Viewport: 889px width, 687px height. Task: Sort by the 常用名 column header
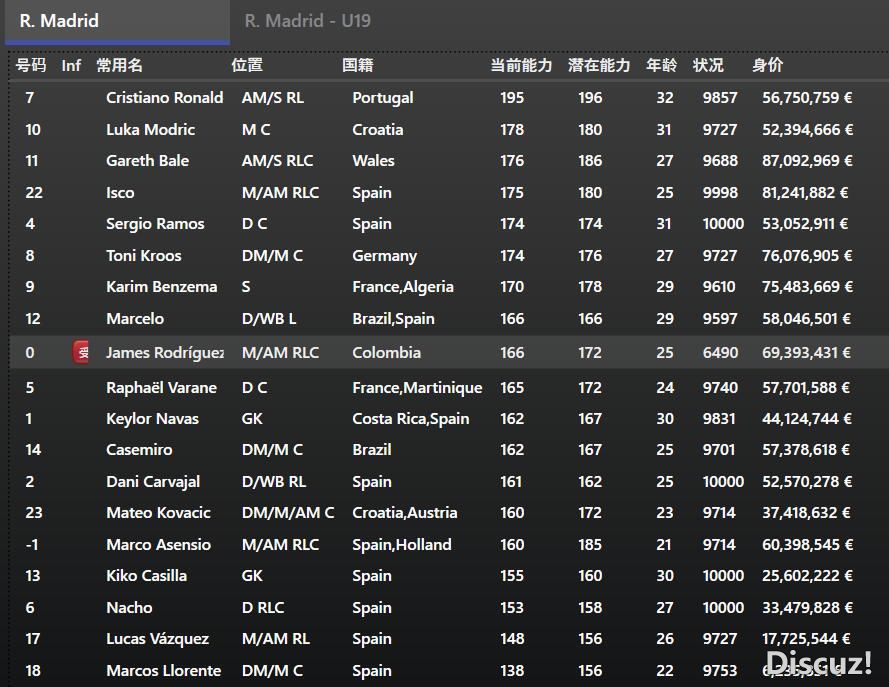(119, 65)
